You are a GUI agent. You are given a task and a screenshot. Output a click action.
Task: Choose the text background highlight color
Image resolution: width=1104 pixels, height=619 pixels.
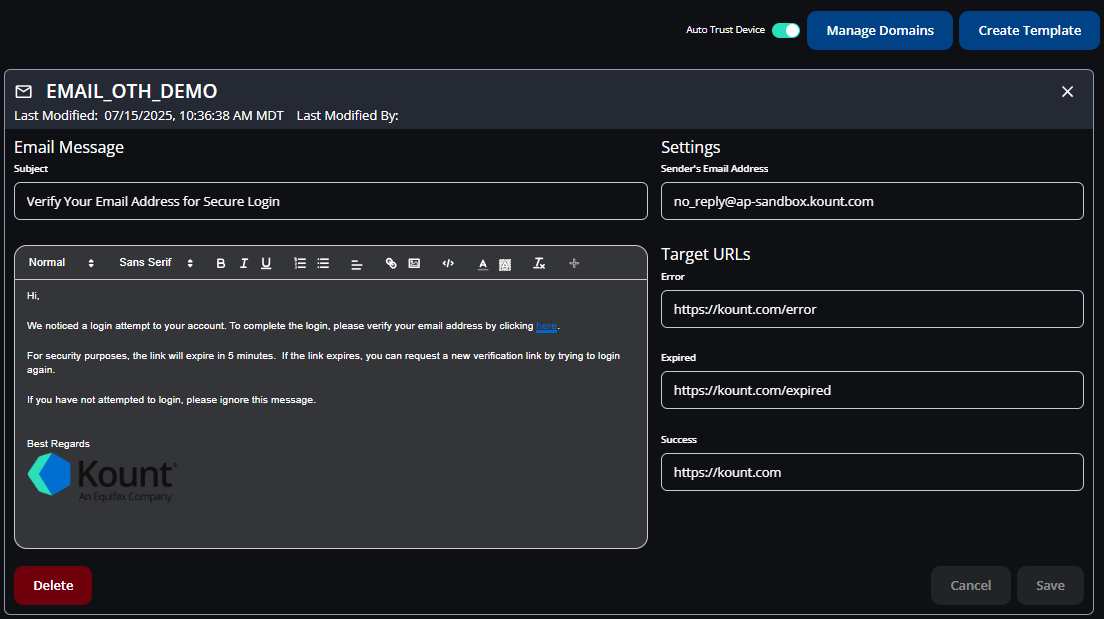[505, 264]
